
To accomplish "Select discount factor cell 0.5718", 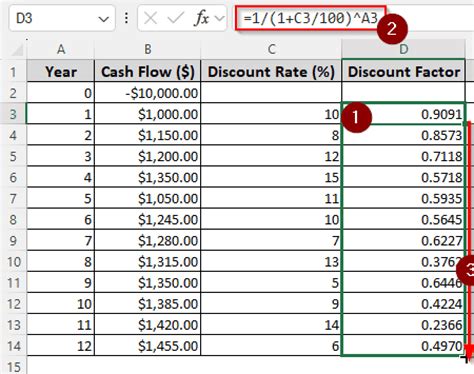I will pyautogui.click(x=403, y=177).
